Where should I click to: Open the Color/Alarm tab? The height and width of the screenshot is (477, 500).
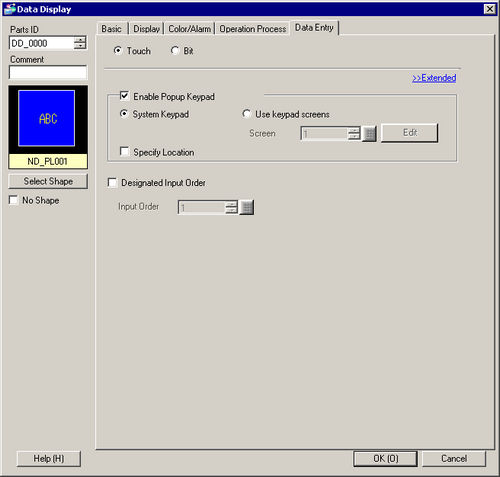[x=189, y=29]
